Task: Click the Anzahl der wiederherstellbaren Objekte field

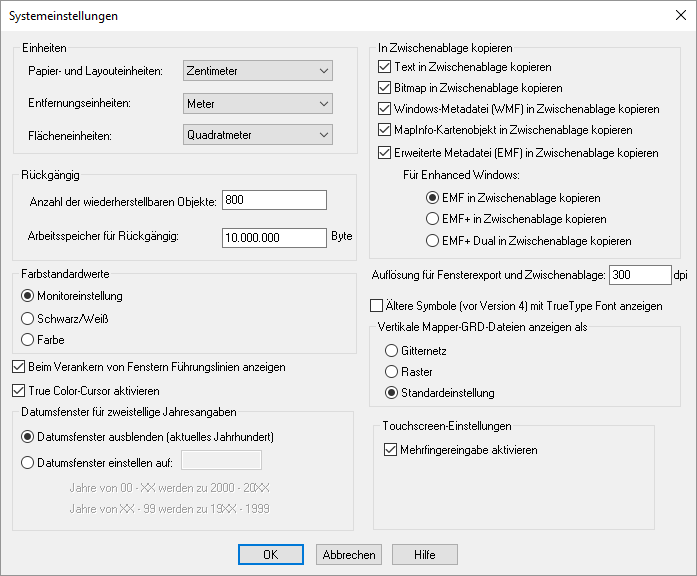Action: tap(274, 200)
